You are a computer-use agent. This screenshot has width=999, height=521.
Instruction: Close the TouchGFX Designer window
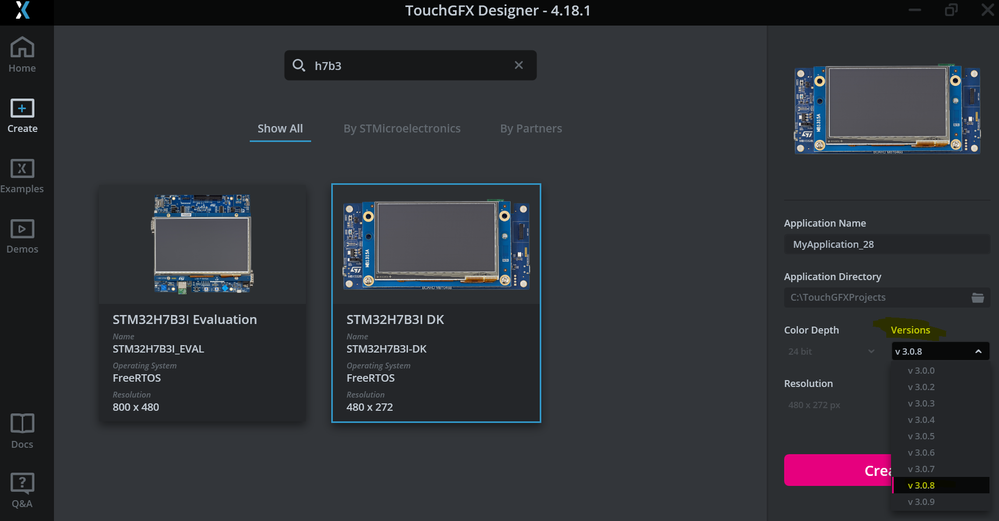pyautogui.click(x=987, y=10)
